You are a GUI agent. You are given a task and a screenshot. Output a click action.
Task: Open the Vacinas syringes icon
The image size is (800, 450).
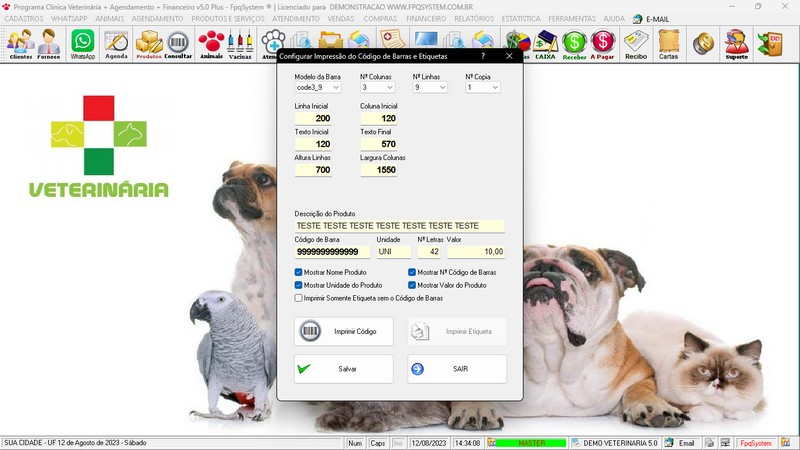pyautogui.click(x=240, y=44)
